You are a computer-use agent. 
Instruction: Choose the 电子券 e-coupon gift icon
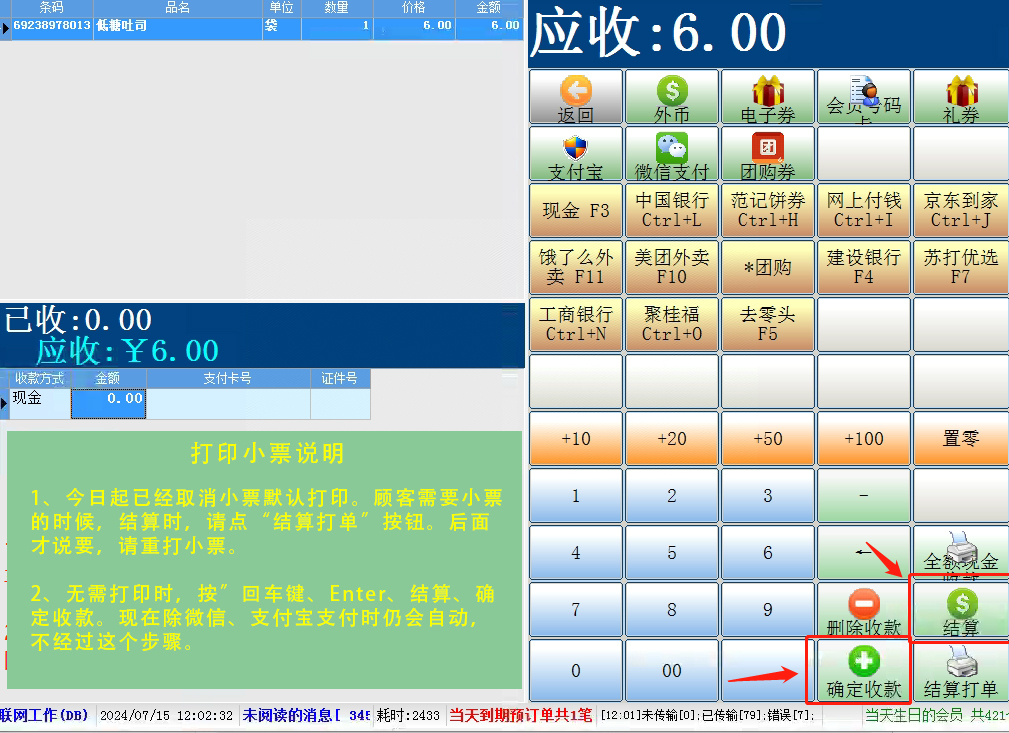pos(768,97)
